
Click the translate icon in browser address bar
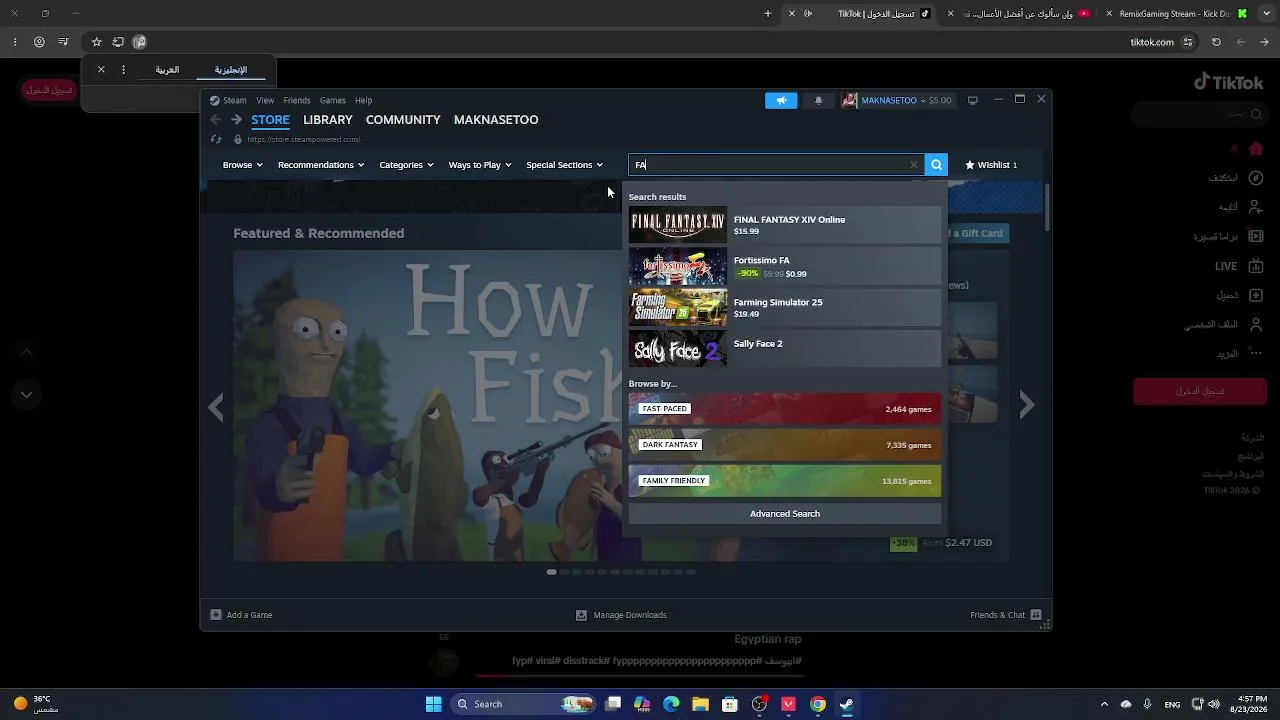(139, 42)
